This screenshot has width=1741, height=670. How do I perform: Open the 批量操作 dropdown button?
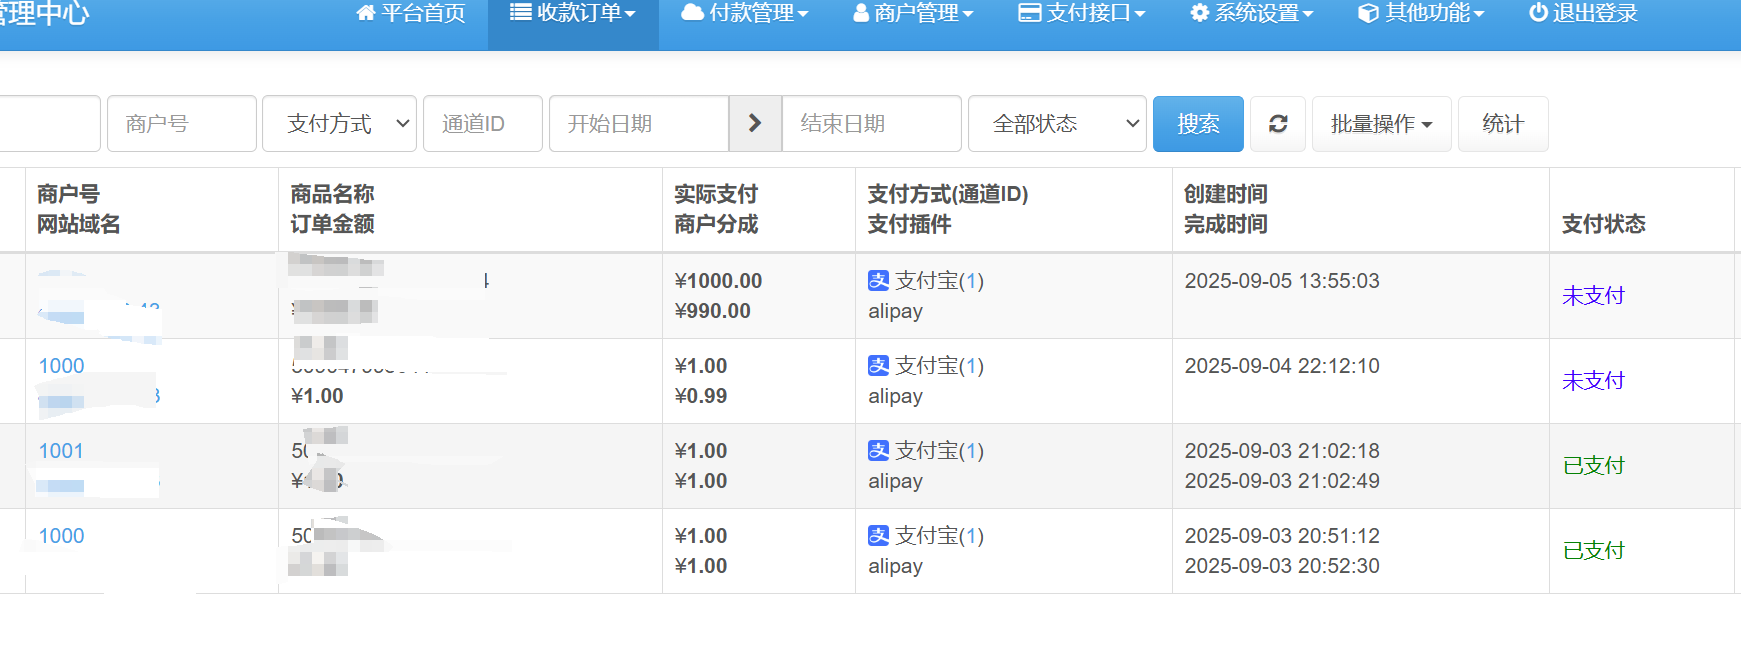point(1381,124)
